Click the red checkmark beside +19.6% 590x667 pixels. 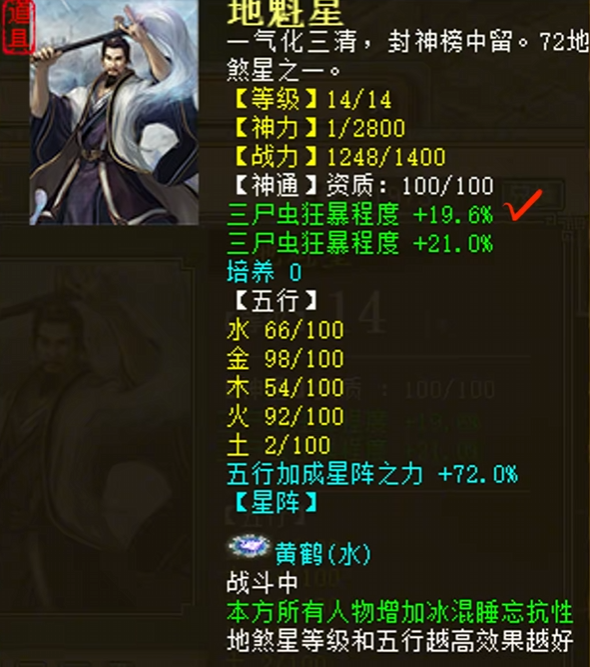(523, 205)
